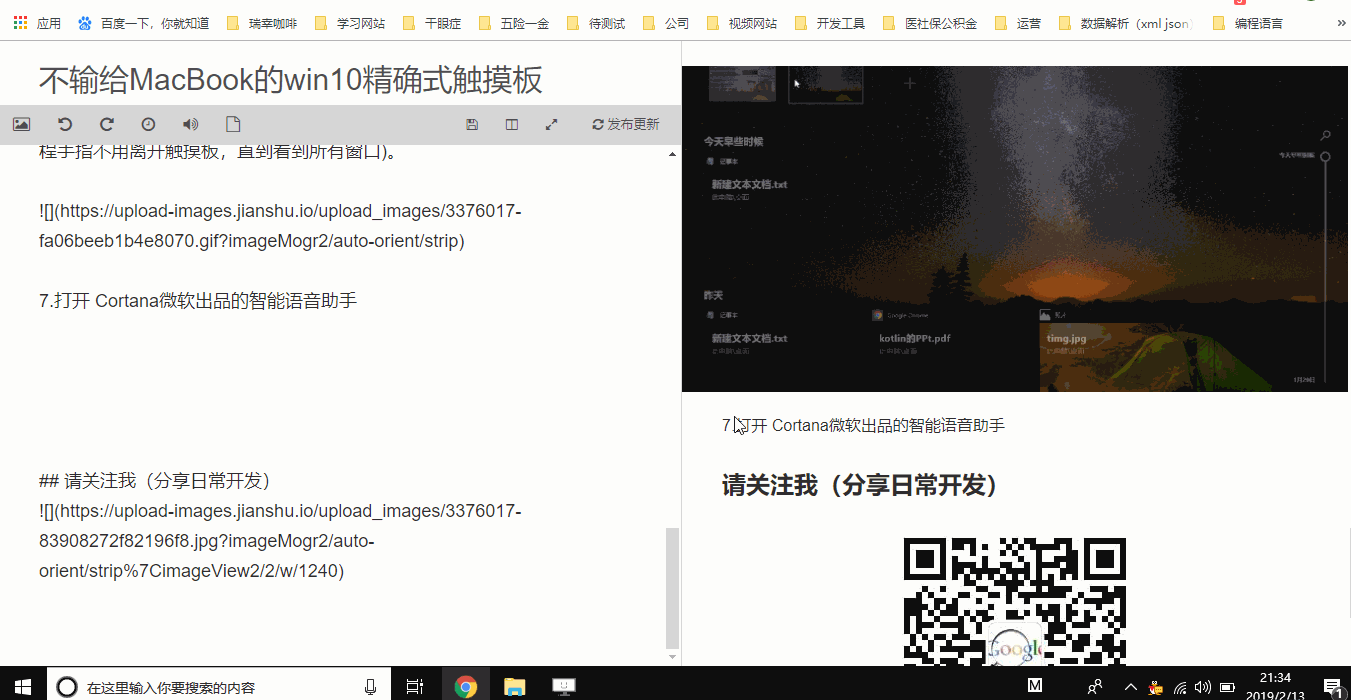Open the 应用 apps shortcut in bookmarks bar
The height and width of the screenshot is (700, 1351).
38,23
